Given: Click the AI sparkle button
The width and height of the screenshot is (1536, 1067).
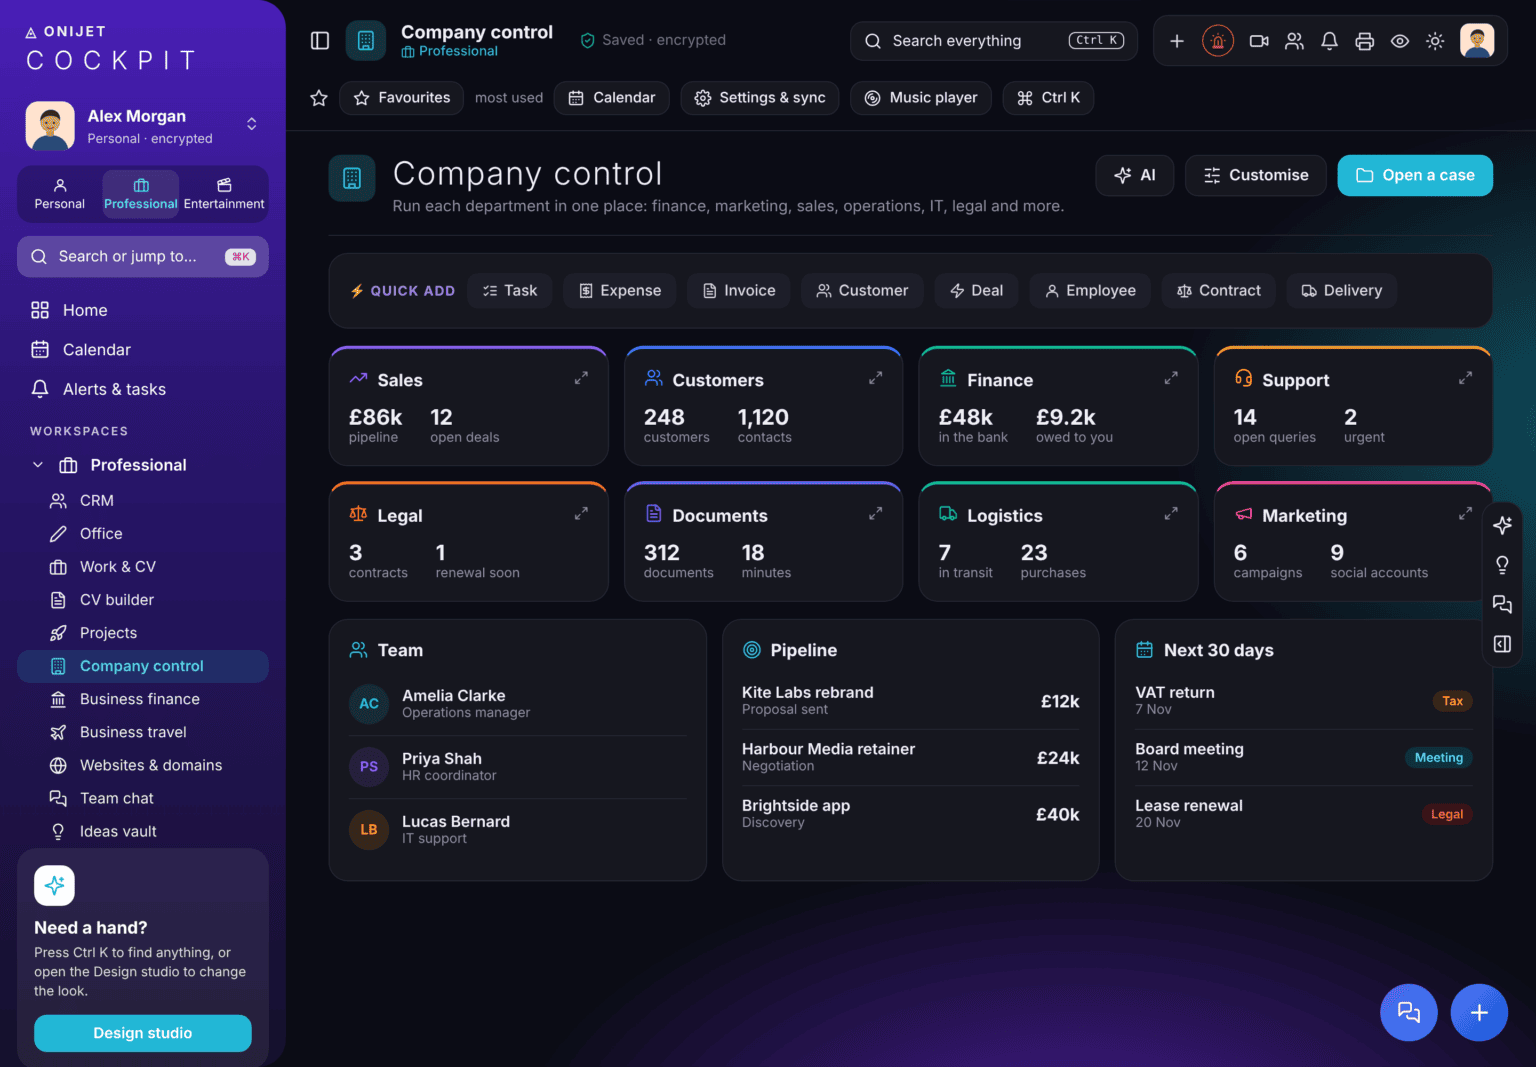Looking at the screenshot, I should point(1135,175).
